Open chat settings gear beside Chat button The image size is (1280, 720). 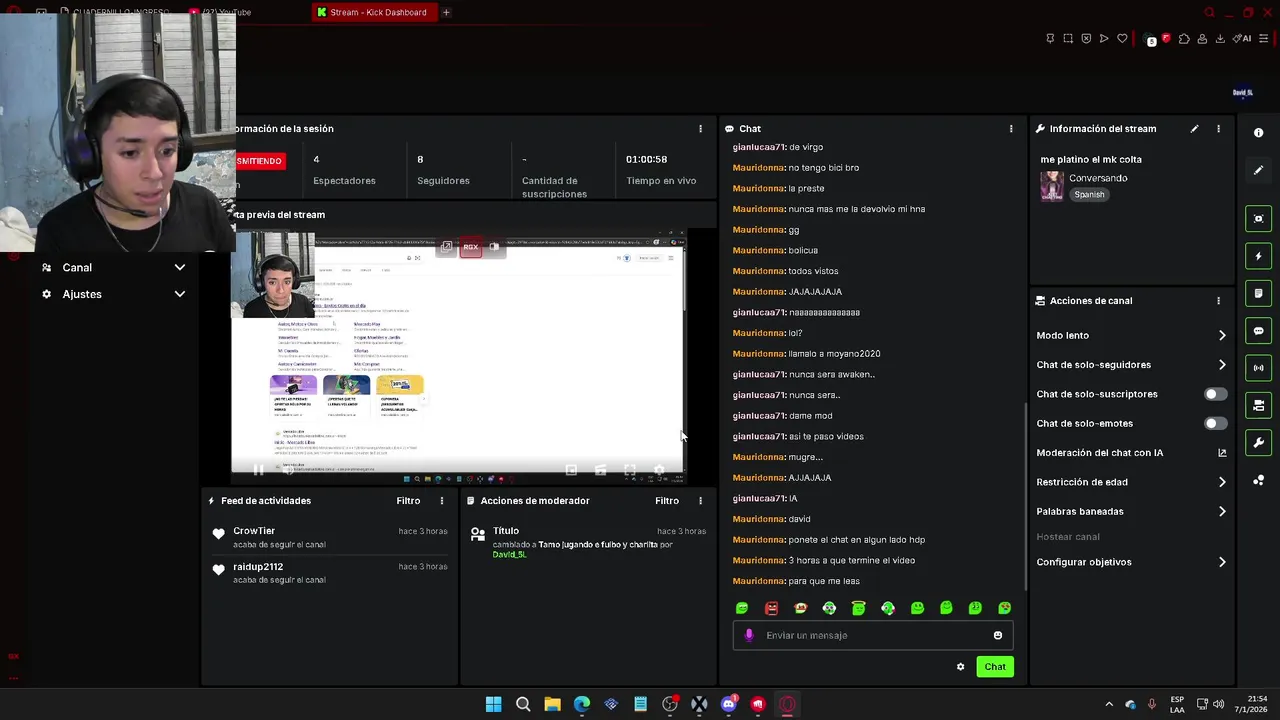pyautogui.click(x=960, y=667)
